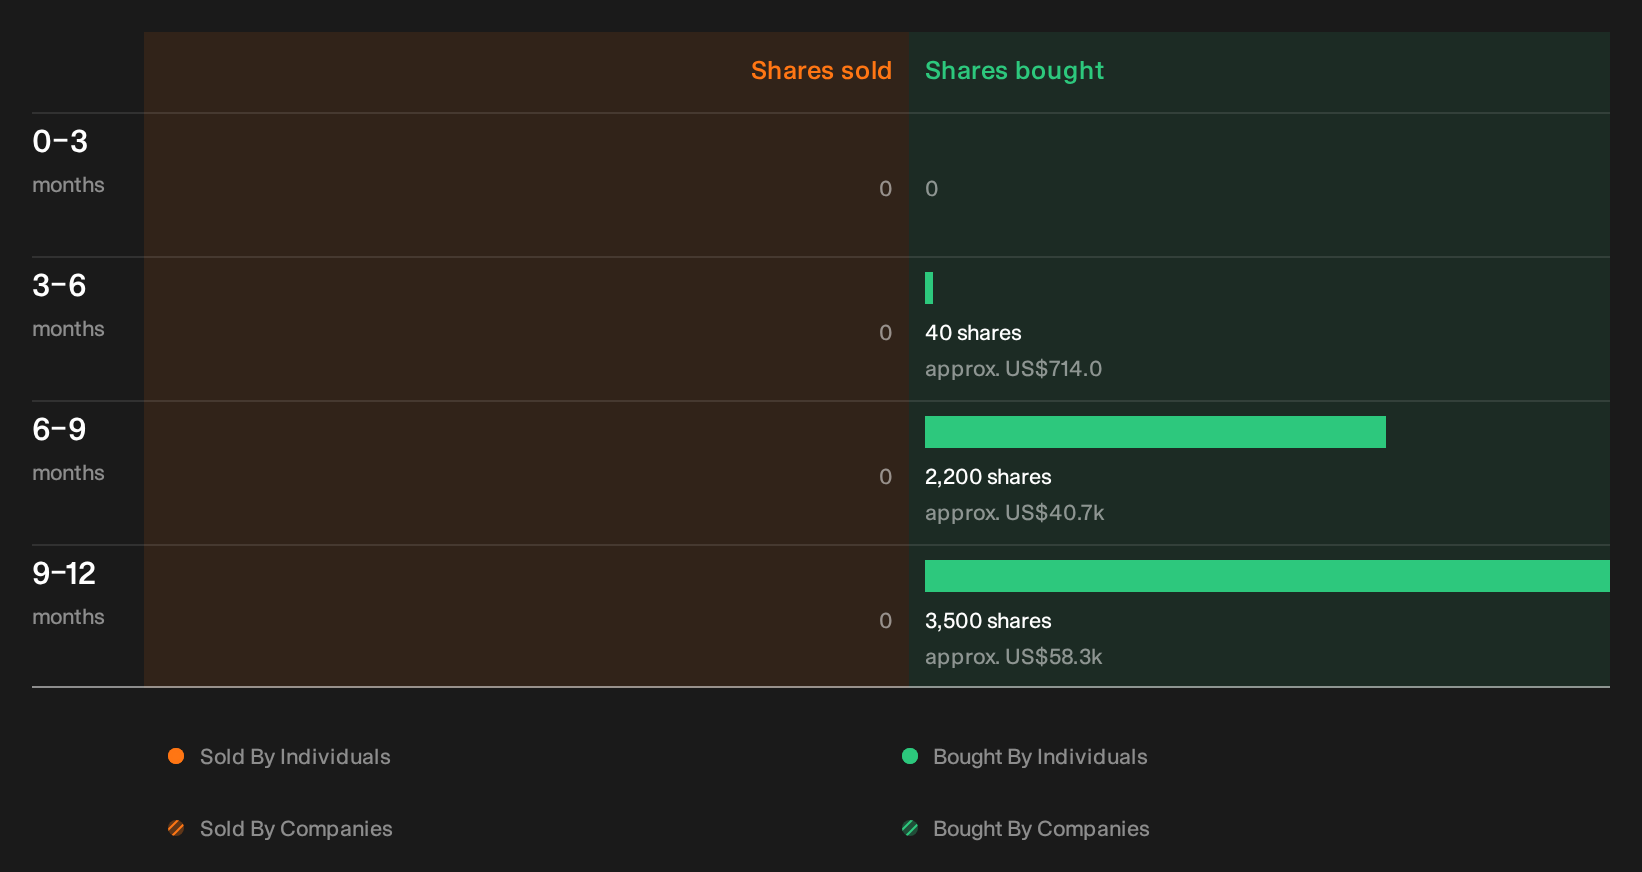The image size is (1642, 872).
Task: Click the approx. US$40.7k value
Action: (1014, 513)
